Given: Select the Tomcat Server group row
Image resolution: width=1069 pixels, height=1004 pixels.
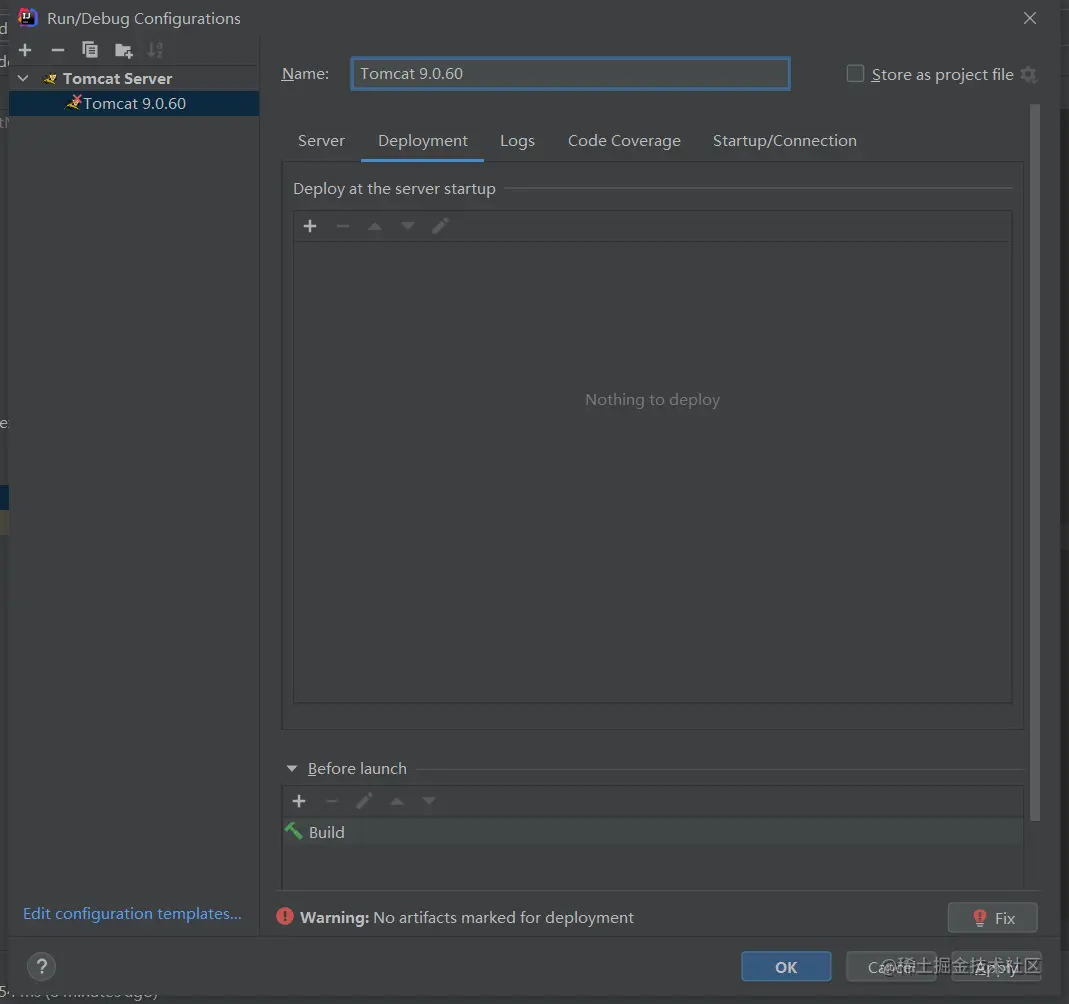Looking at the screenshot, I should pyautogui.click(x=134, y=78).
